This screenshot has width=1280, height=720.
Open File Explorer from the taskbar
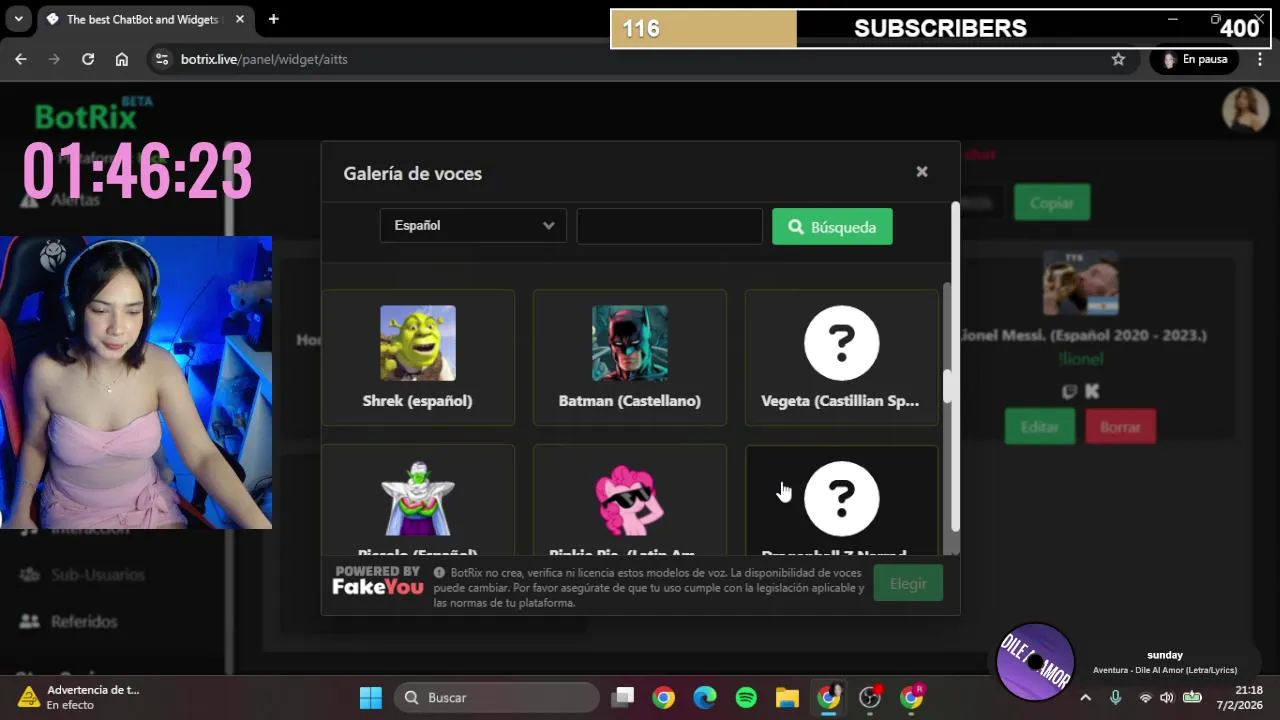point(787,697)
